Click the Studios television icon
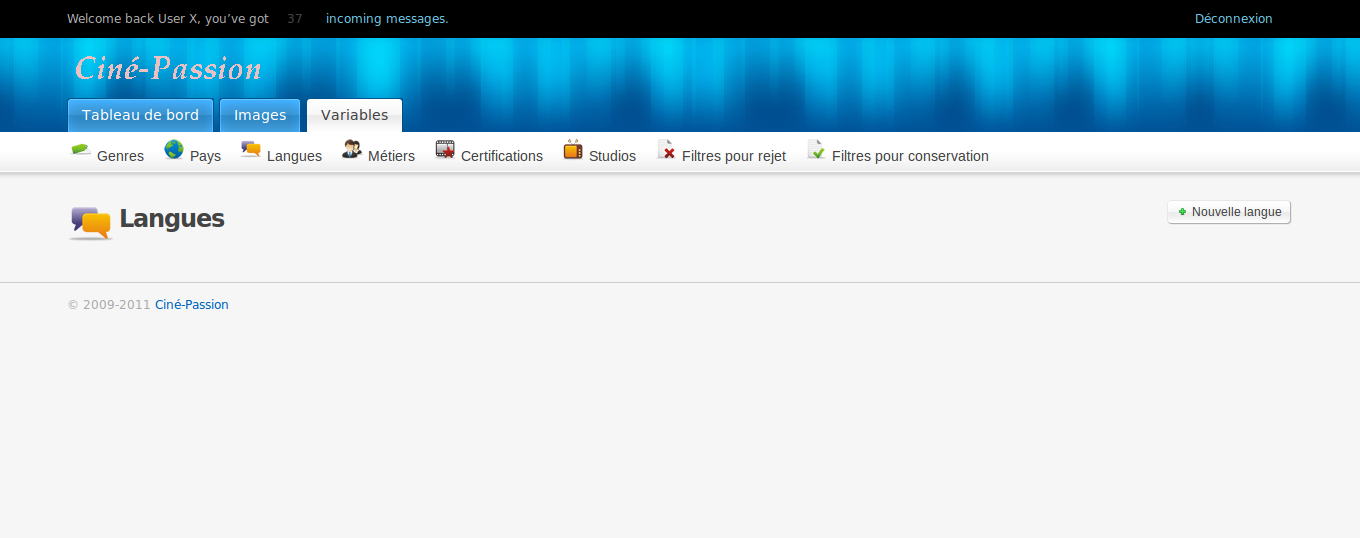Image resolution: width=1360 pixels, height=538 pixels. 573,150
